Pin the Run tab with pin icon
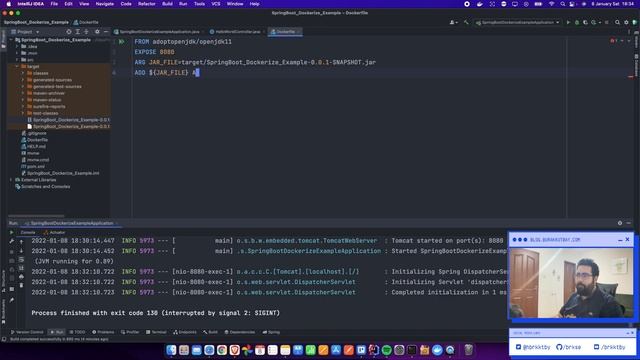The image size is (640, 360). [x=11, y=300]
